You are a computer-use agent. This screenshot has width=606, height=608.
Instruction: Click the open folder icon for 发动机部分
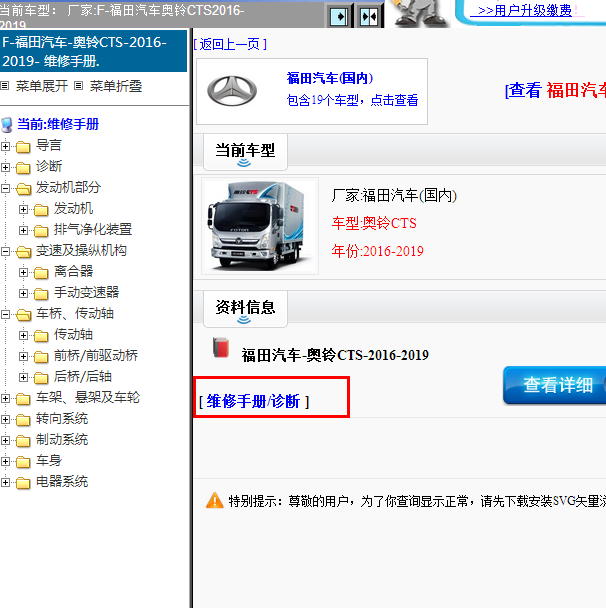coord(24,188)
